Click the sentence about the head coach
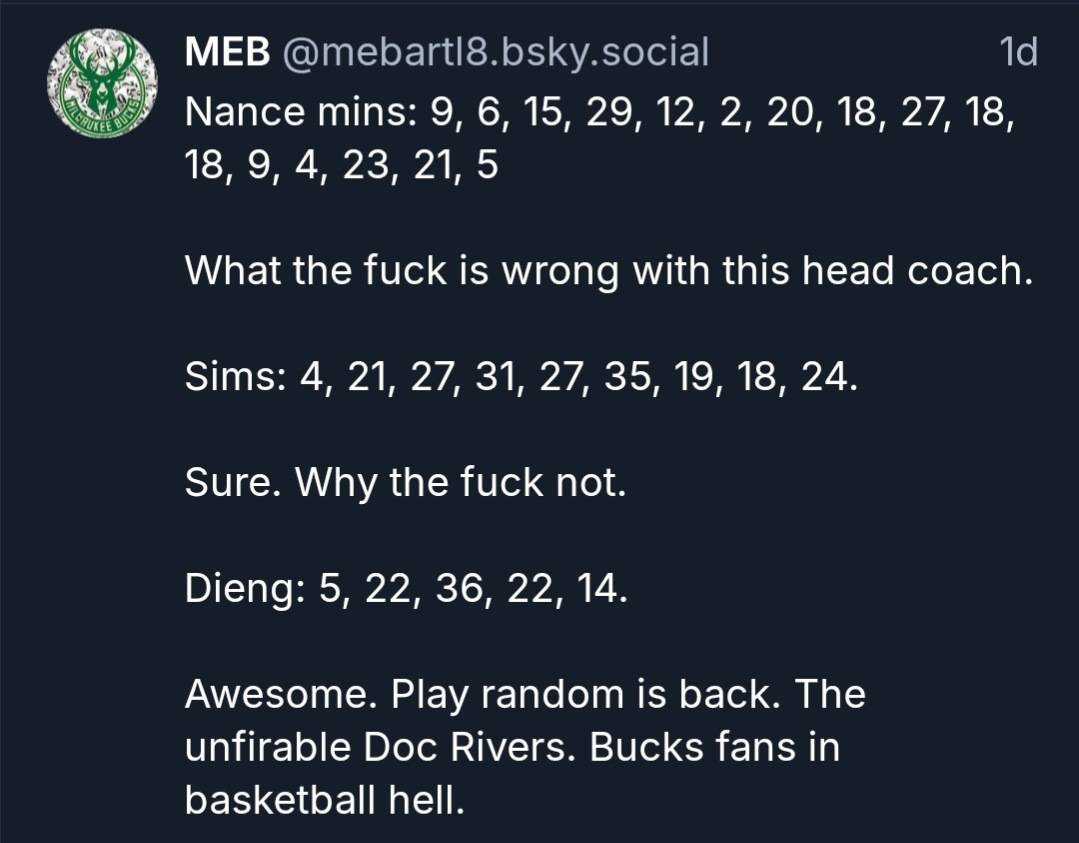The height and width of the screenshot is (843, 1079). [608, 270]
